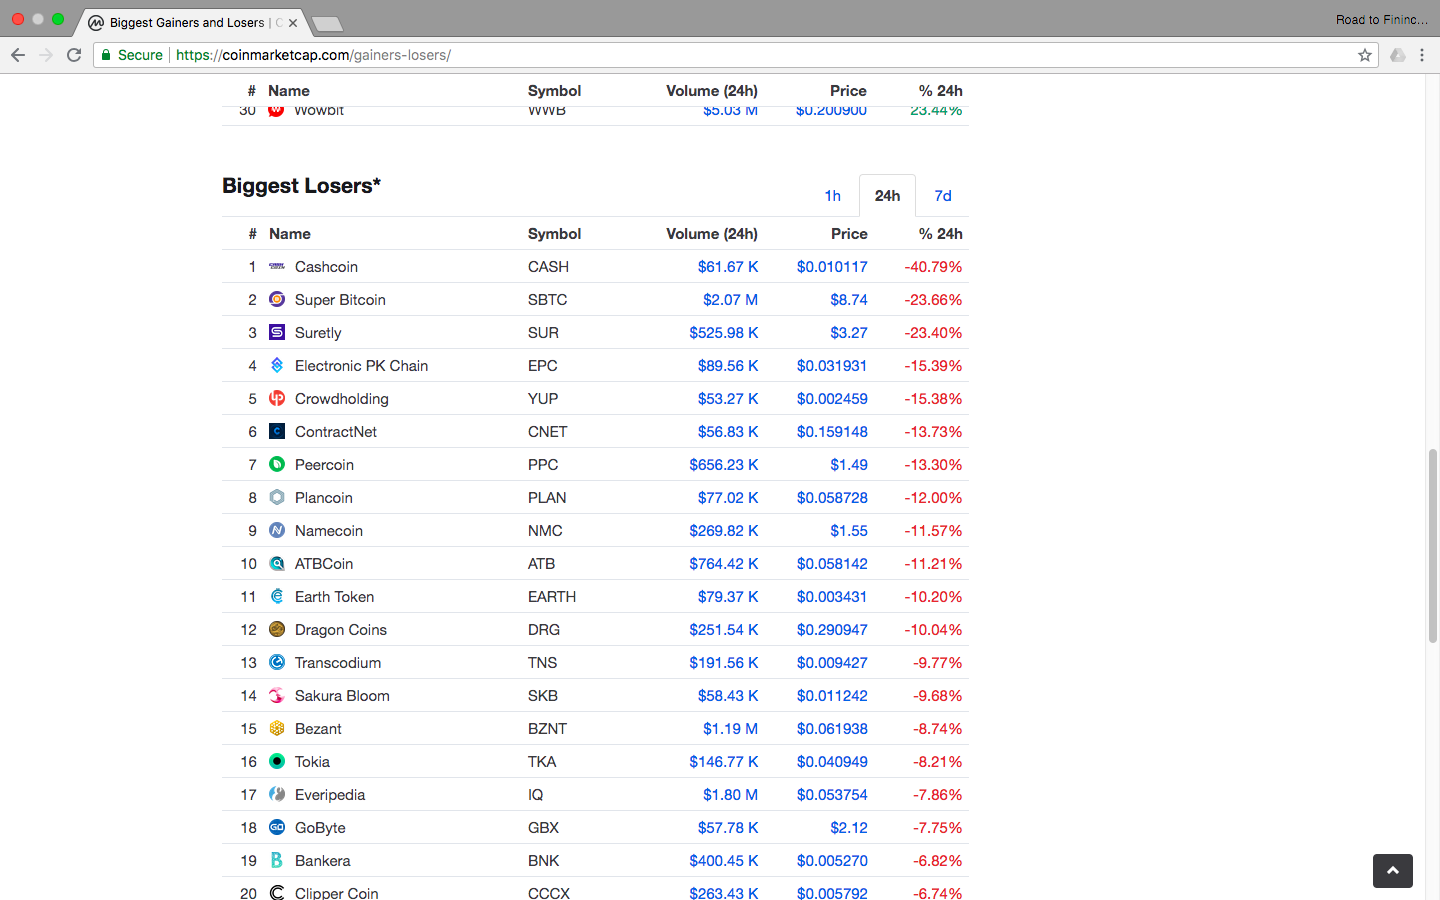Open the Peercoin name link
The image size is (1440, 900).
324,465
